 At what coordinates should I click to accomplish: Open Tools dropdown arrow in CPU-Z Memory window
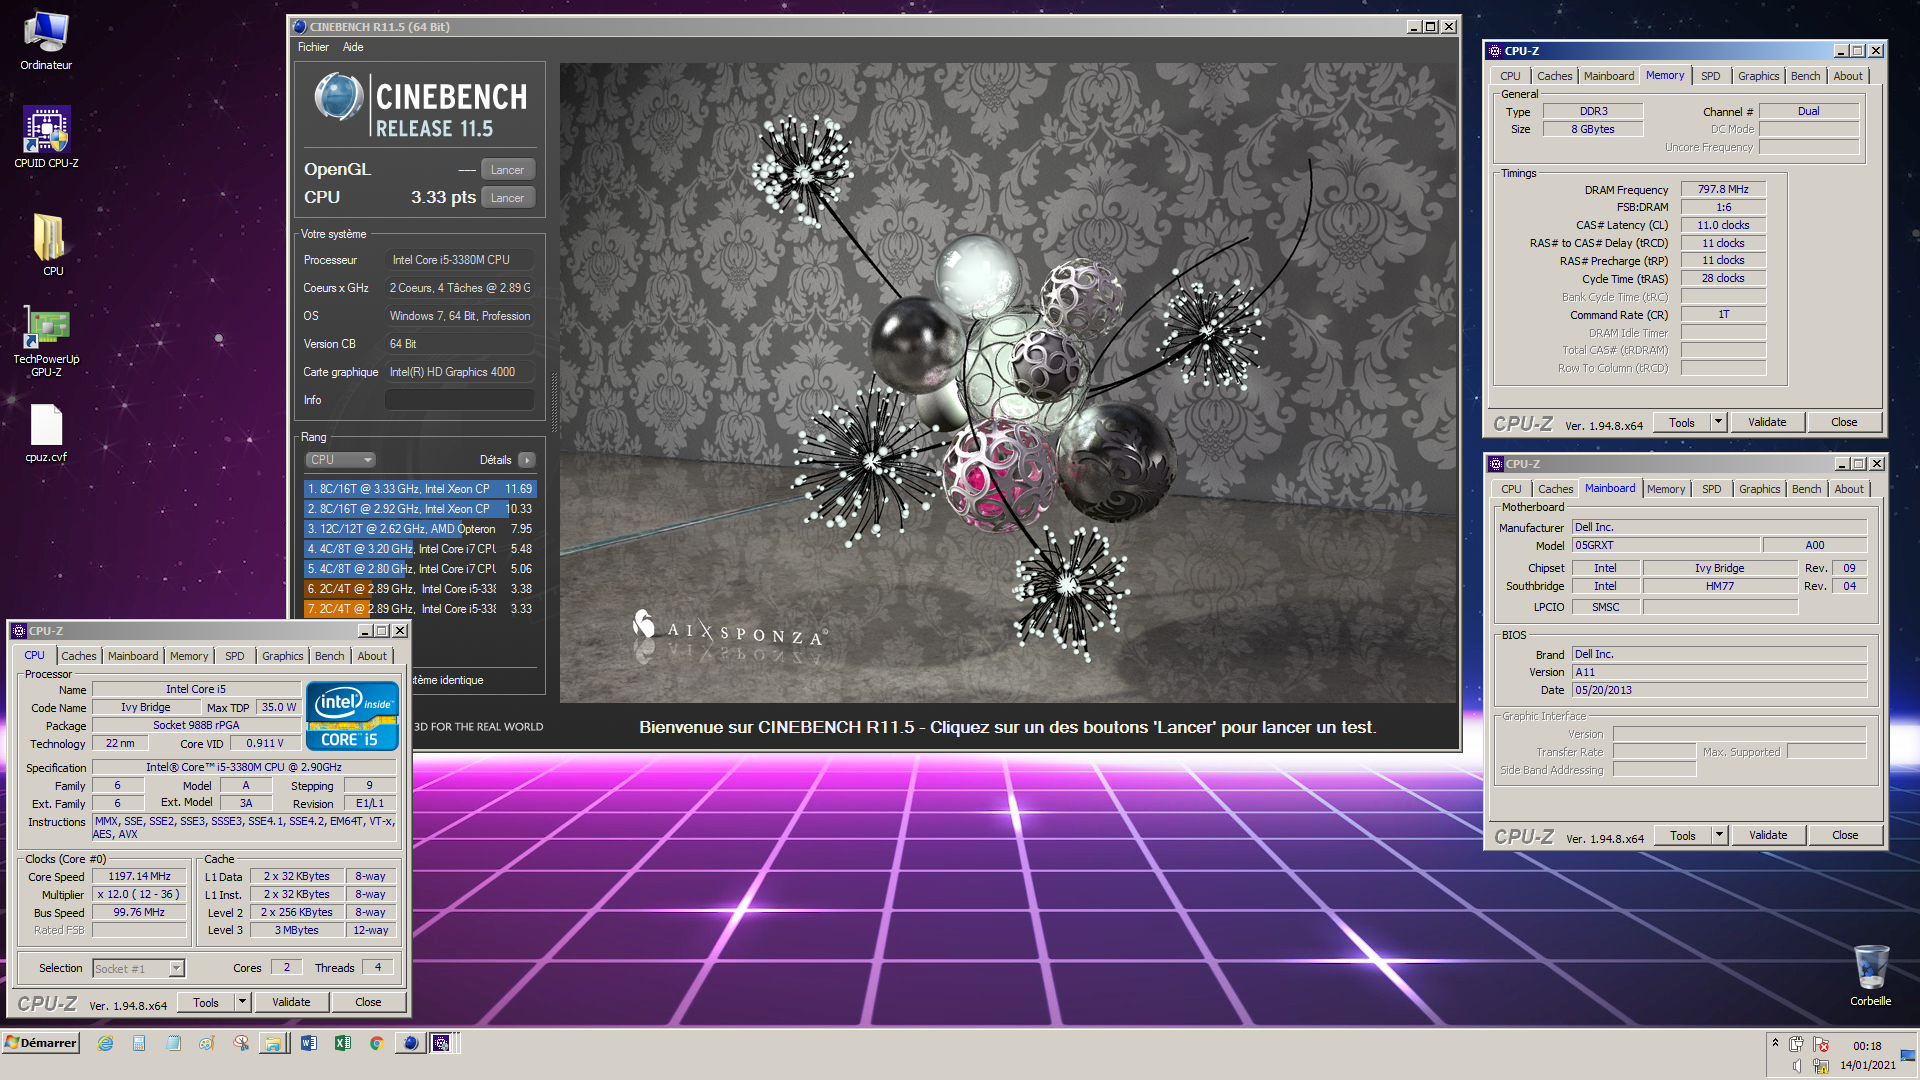click(1718, 422)
